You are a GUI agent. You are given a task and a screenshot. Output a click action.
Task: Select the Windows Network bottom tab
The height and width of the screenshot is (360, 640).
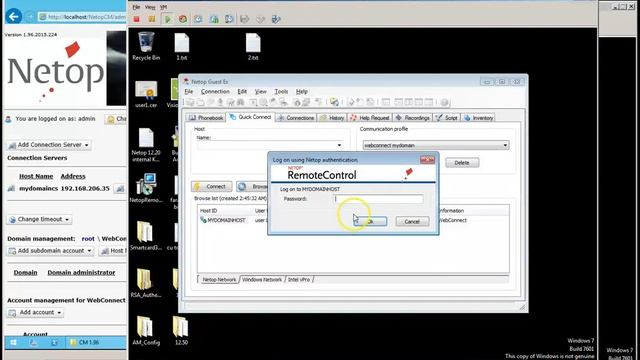[x=262, y=280]
